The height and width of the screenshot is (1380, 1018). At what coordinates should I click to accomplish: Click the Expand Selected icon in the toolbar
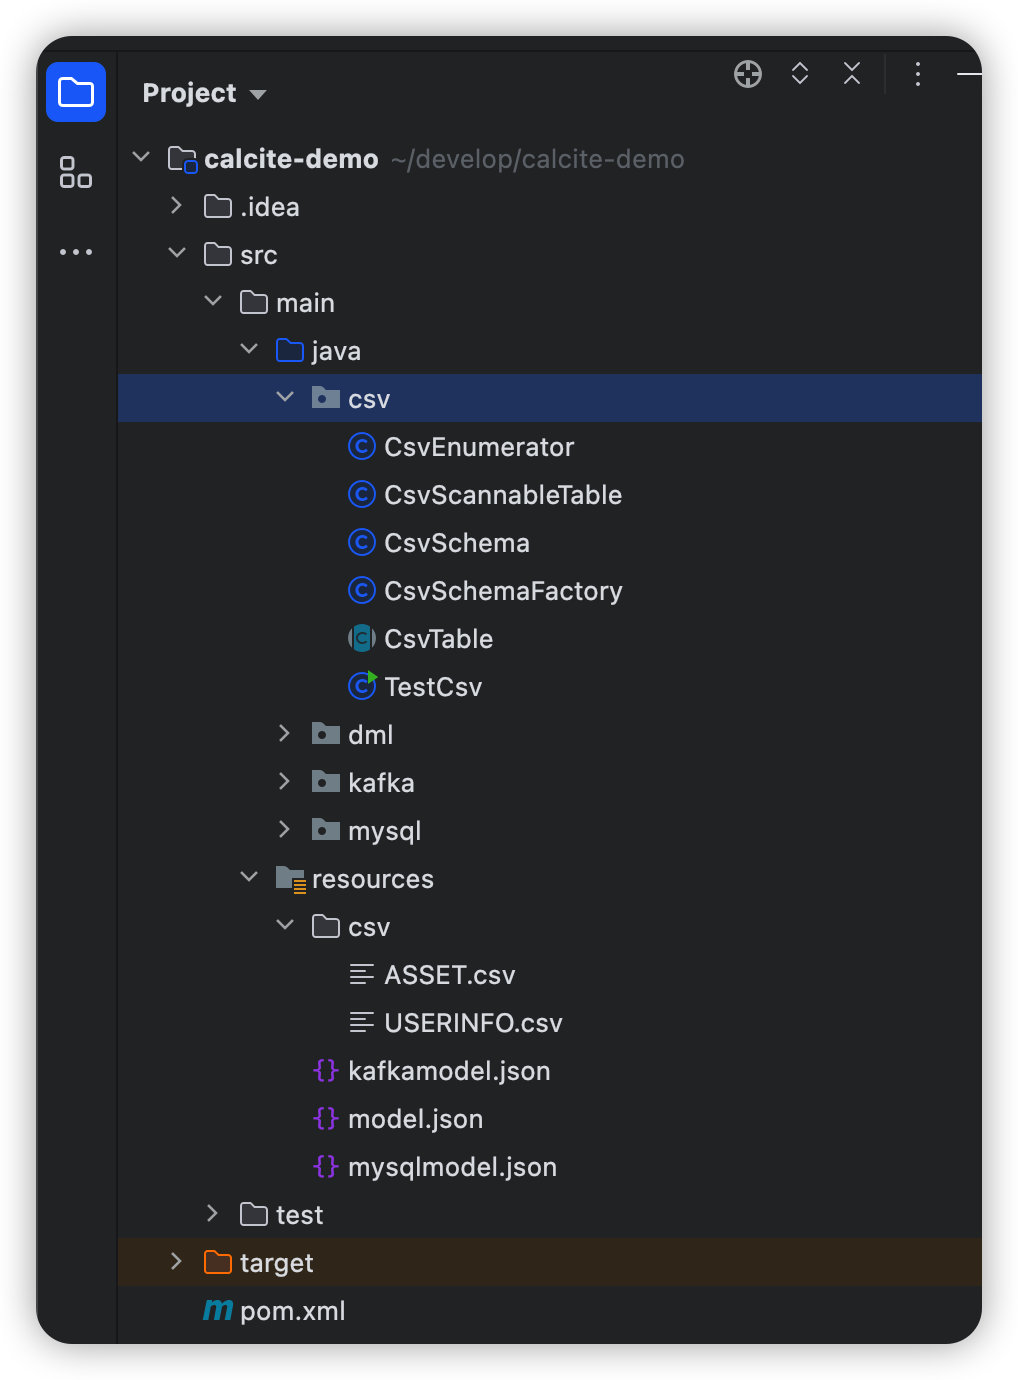[800, 74]
